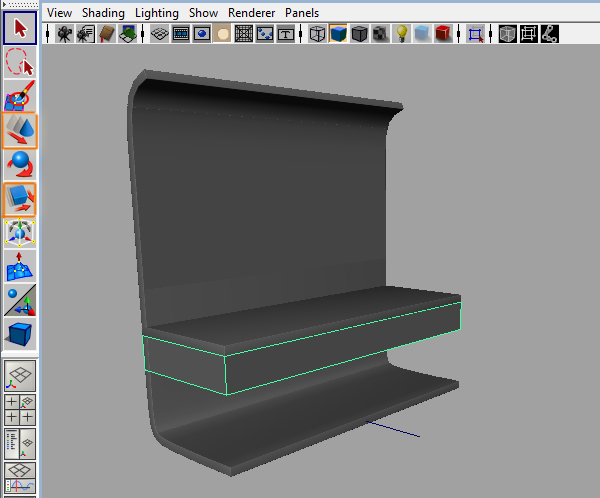Toggle the viewport grid display

[x=160, y=34]
